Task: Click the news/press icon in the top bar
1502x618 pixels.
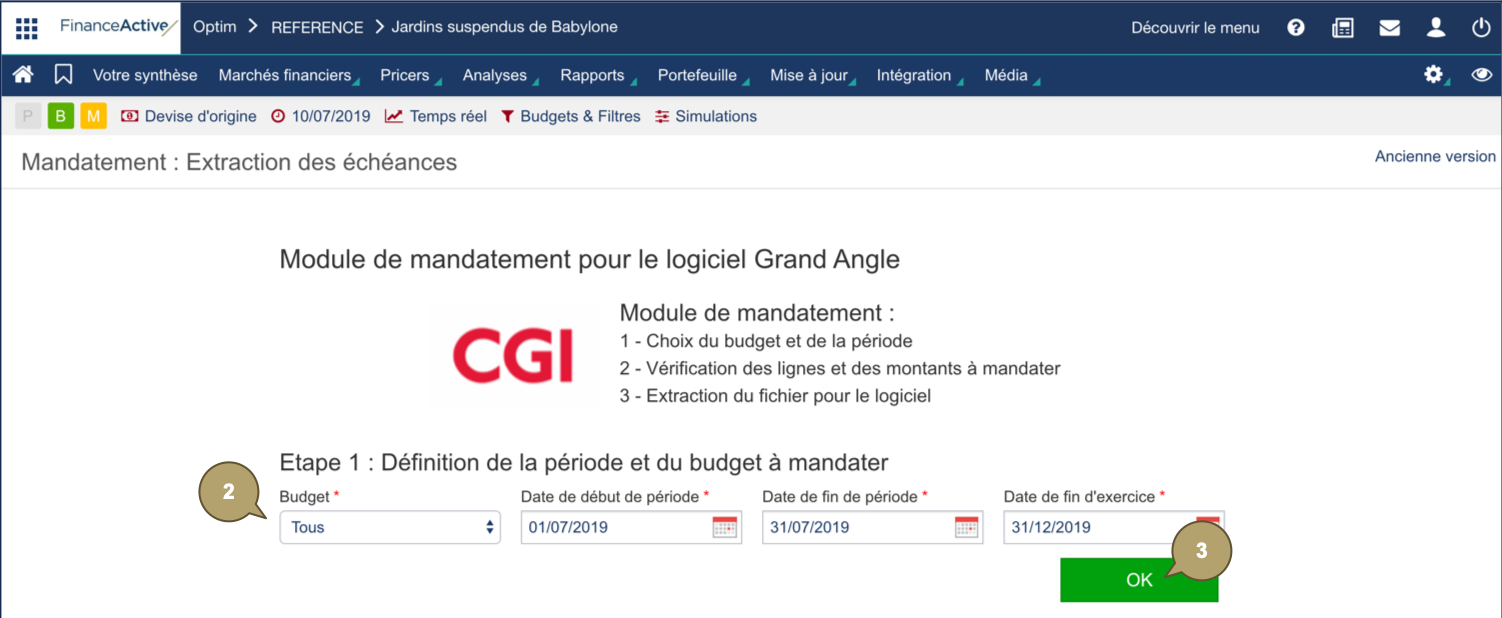Action: pyautogui.click(x=1342, y=27)
